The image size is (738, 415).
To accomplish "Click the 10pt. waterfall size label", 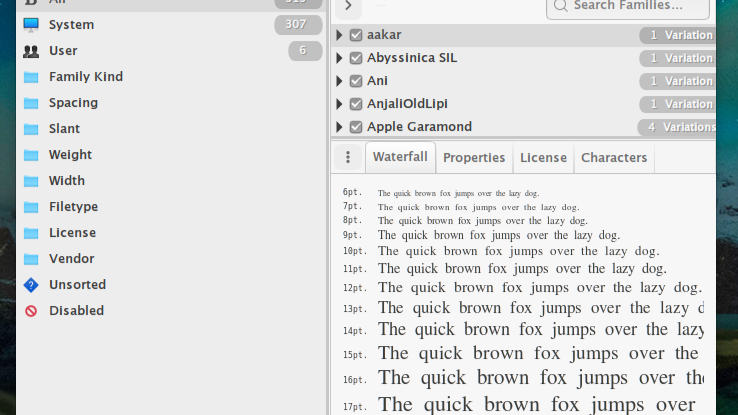I will click(354, 251).
